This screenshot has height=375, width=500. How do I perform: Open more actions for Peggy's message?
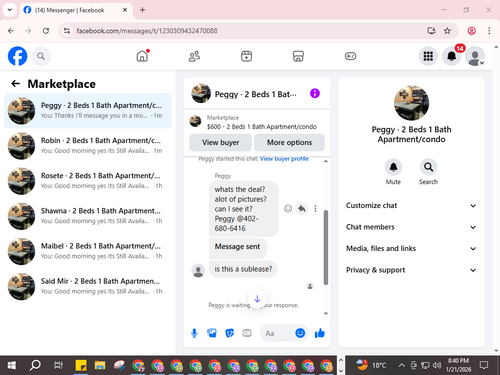(315, 209)
